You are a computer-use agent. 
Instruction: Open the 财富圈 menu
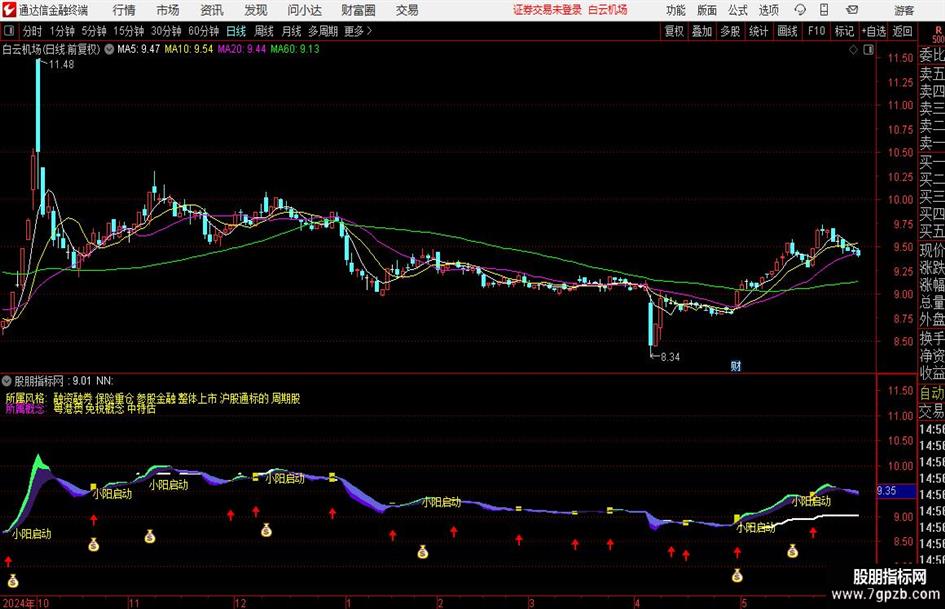tap(358, 10)
